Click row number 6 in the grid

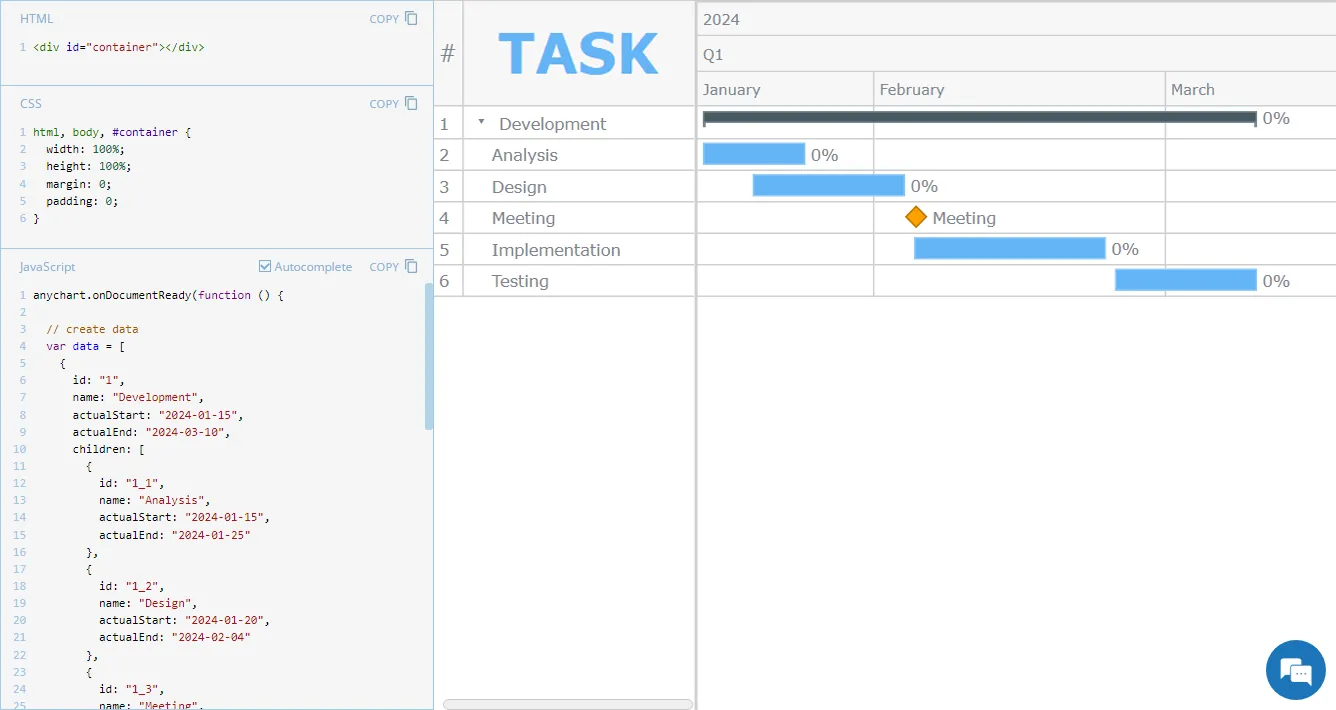445,281
